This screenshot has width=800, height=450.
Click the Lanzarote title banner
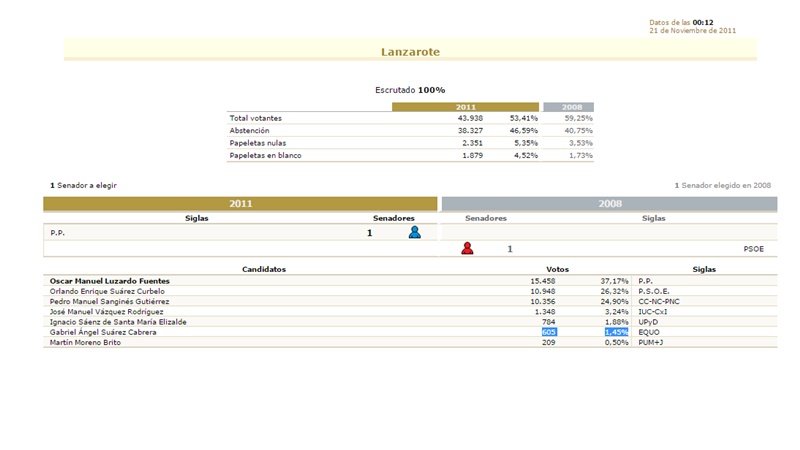pyautogui.click(x=410, y=51)
